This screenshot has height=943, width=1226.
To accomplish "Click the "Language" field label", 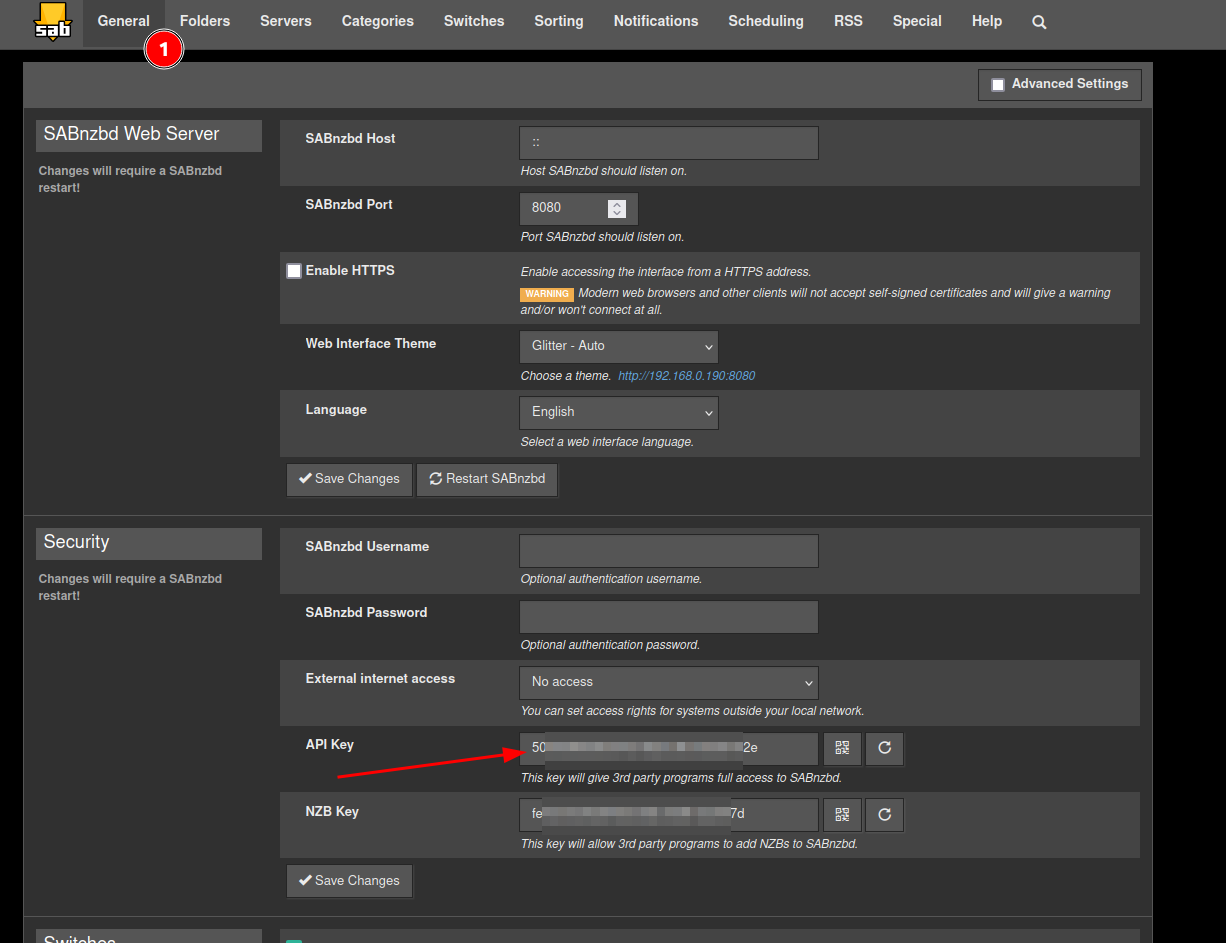I will [x=336, y=410].
